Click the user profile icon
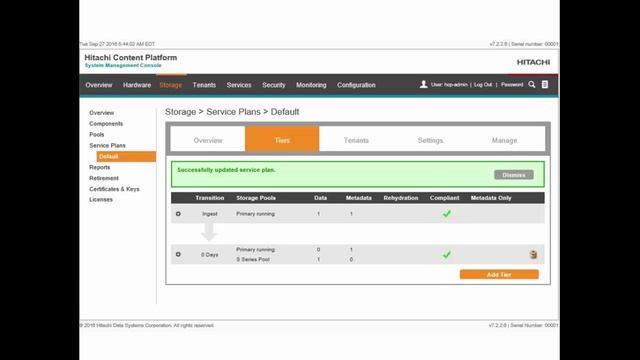The height and width of the screenshot is (360, 640). [x=424, y=84]
